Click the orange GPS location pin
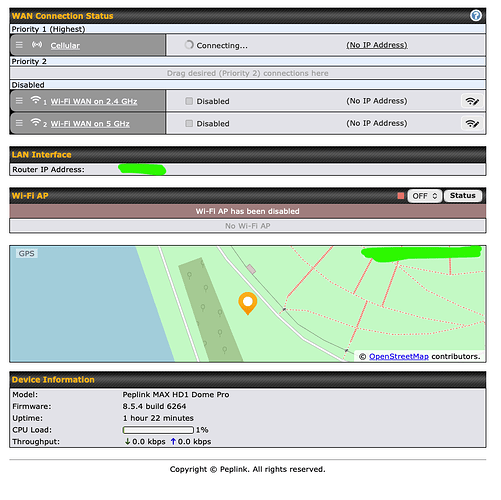The width and height of the screenshot is (501, 500). (248, 303)
